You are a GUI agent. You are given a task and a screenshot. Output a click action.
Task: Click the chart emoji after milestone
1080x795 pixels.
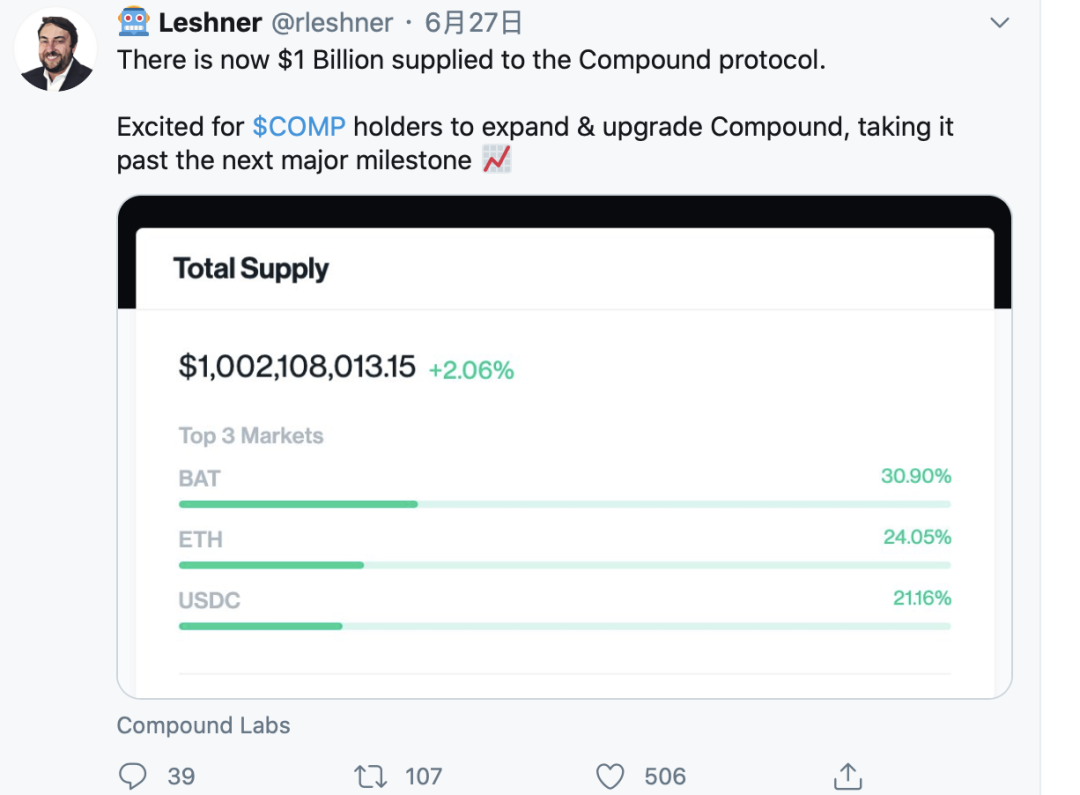pyautogui.click(x=497, y=159)
